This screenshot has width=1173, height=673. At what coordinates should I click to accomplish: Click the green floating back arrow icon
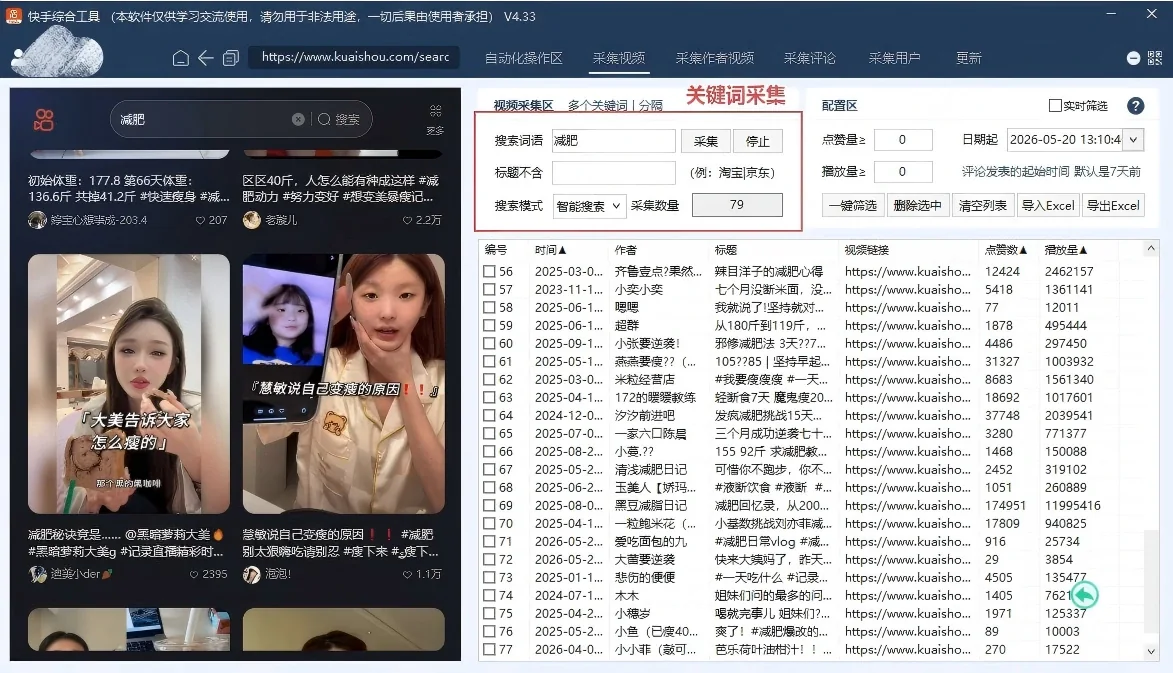click(x=1084, y=595)
